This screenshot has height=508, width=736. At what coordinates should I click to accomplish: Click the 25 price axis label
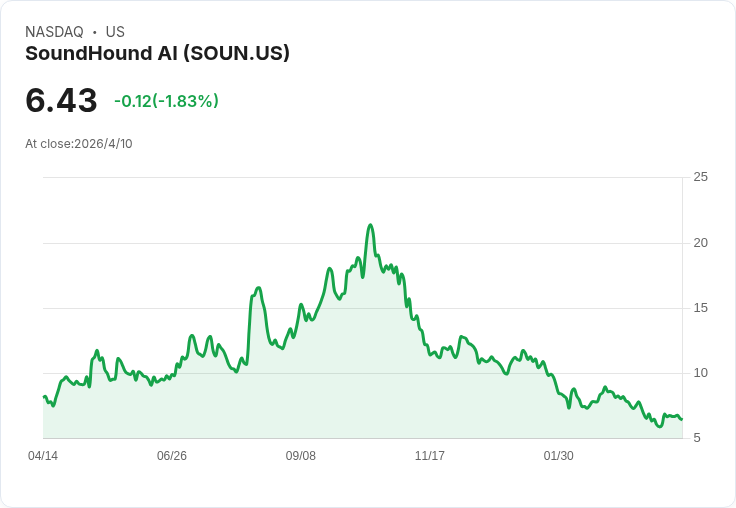[x=700, y=177]
